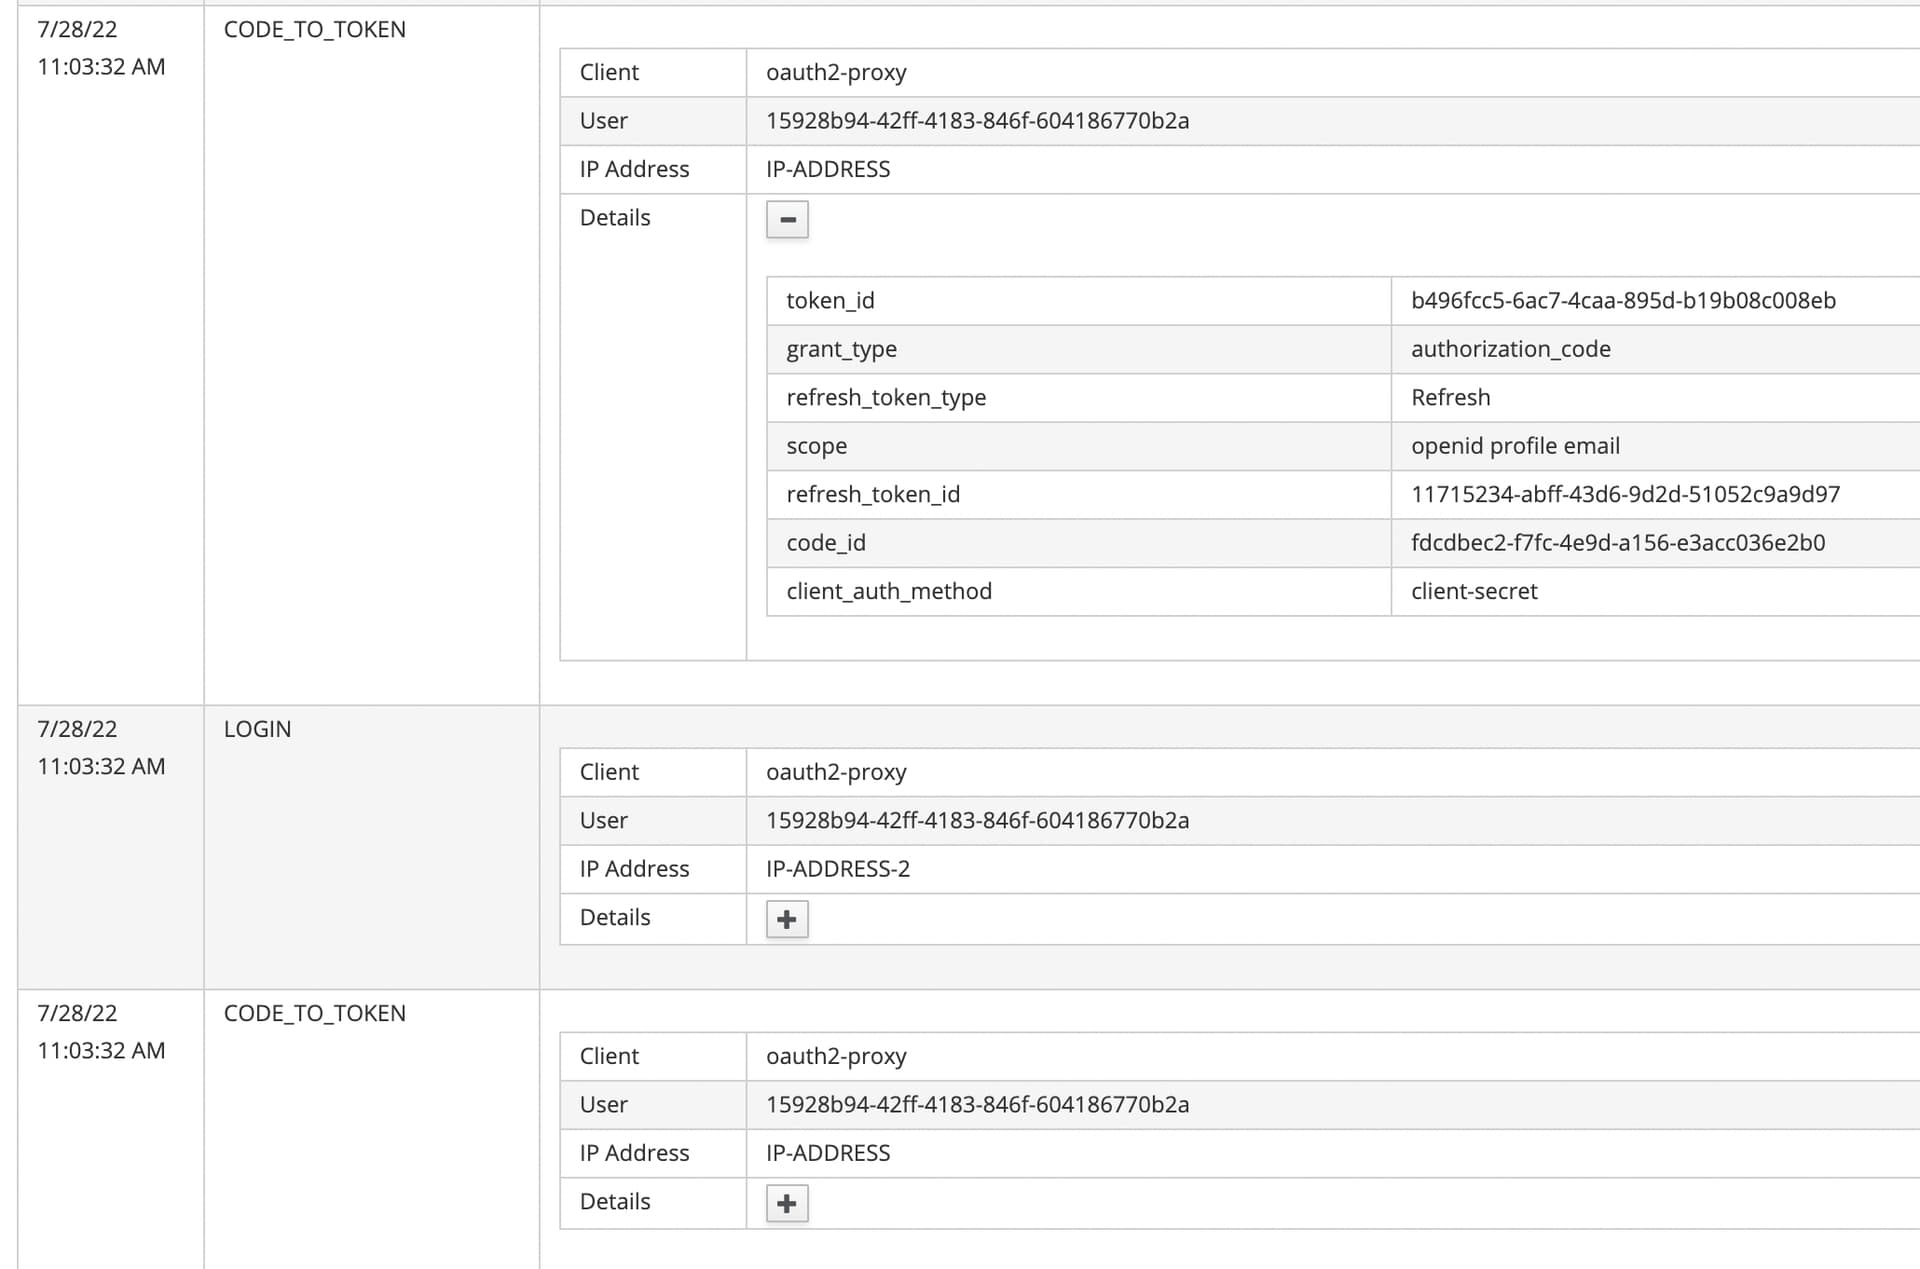Viewport: 1920px width, 1269px height.
Task: Open the user 15928b94 in the first event
Action: pos(977,120)
